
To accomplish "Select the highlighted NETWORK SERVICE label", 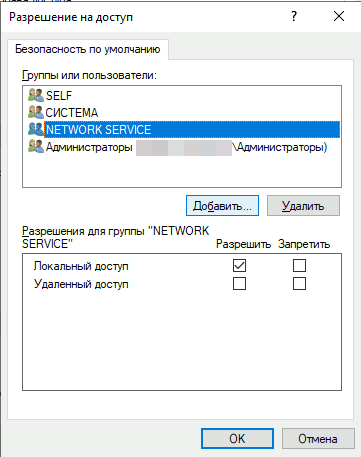I will (x=98, y=130).
